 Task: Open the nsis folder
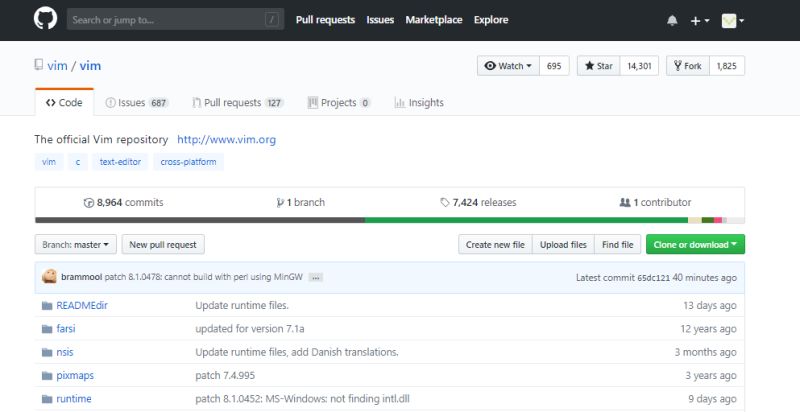pos(65,352)
